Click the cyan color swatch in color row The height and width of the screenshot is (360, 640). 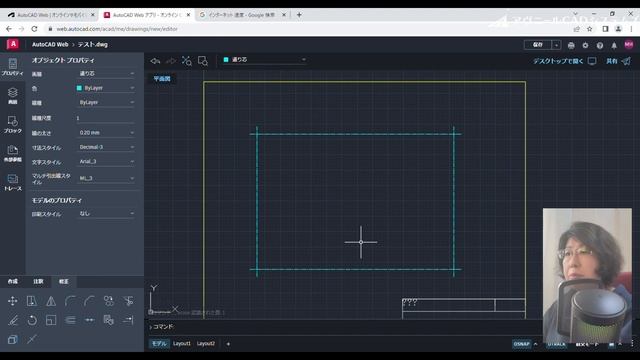[79, 88]
